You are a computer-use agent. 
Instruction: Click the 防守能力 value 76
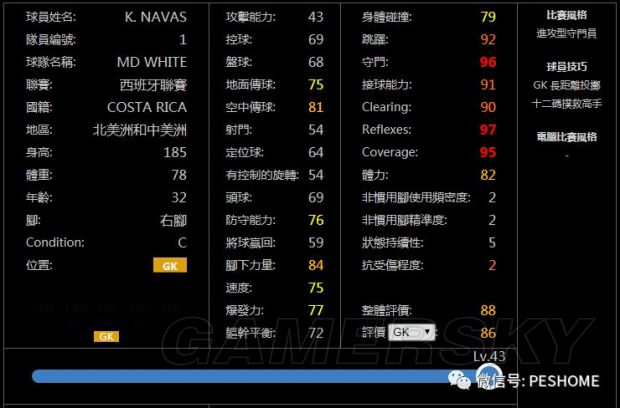[316, 220]
